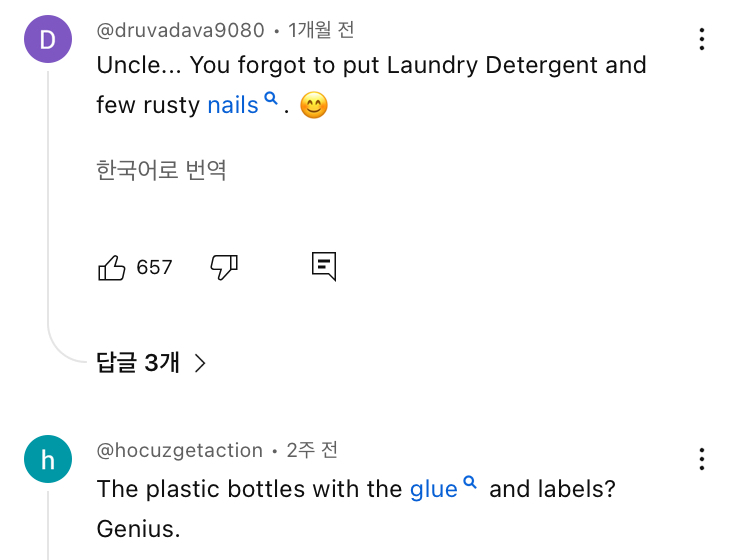Viewport: 750px width, 560px height.
Task: Expand the 답글 3개 replies
Action: [138, 362]
